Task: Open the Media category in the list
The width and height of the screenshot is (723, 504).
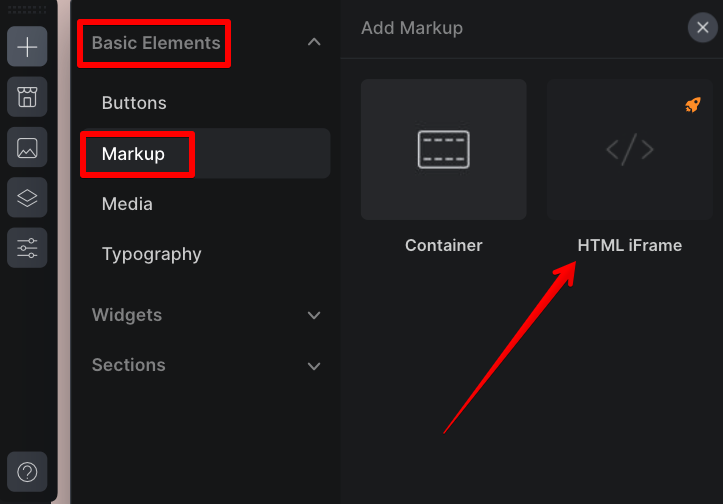Action: (x=127, y=204)
